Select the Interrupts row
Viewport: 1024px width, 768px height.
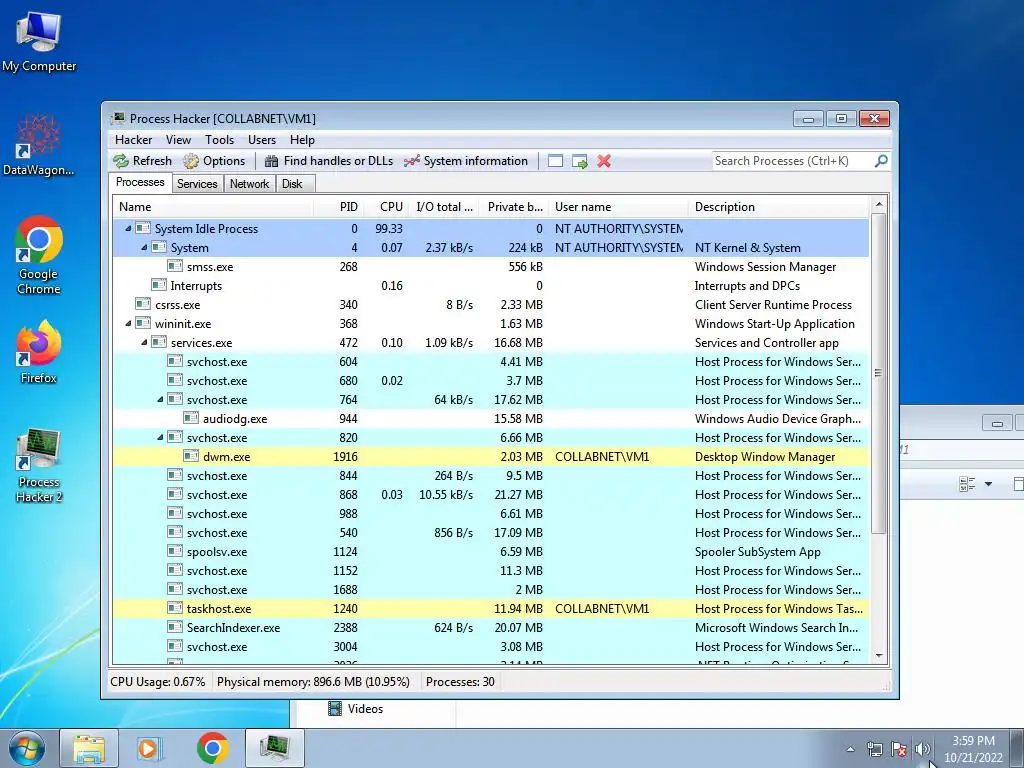(x=491, y=285)
